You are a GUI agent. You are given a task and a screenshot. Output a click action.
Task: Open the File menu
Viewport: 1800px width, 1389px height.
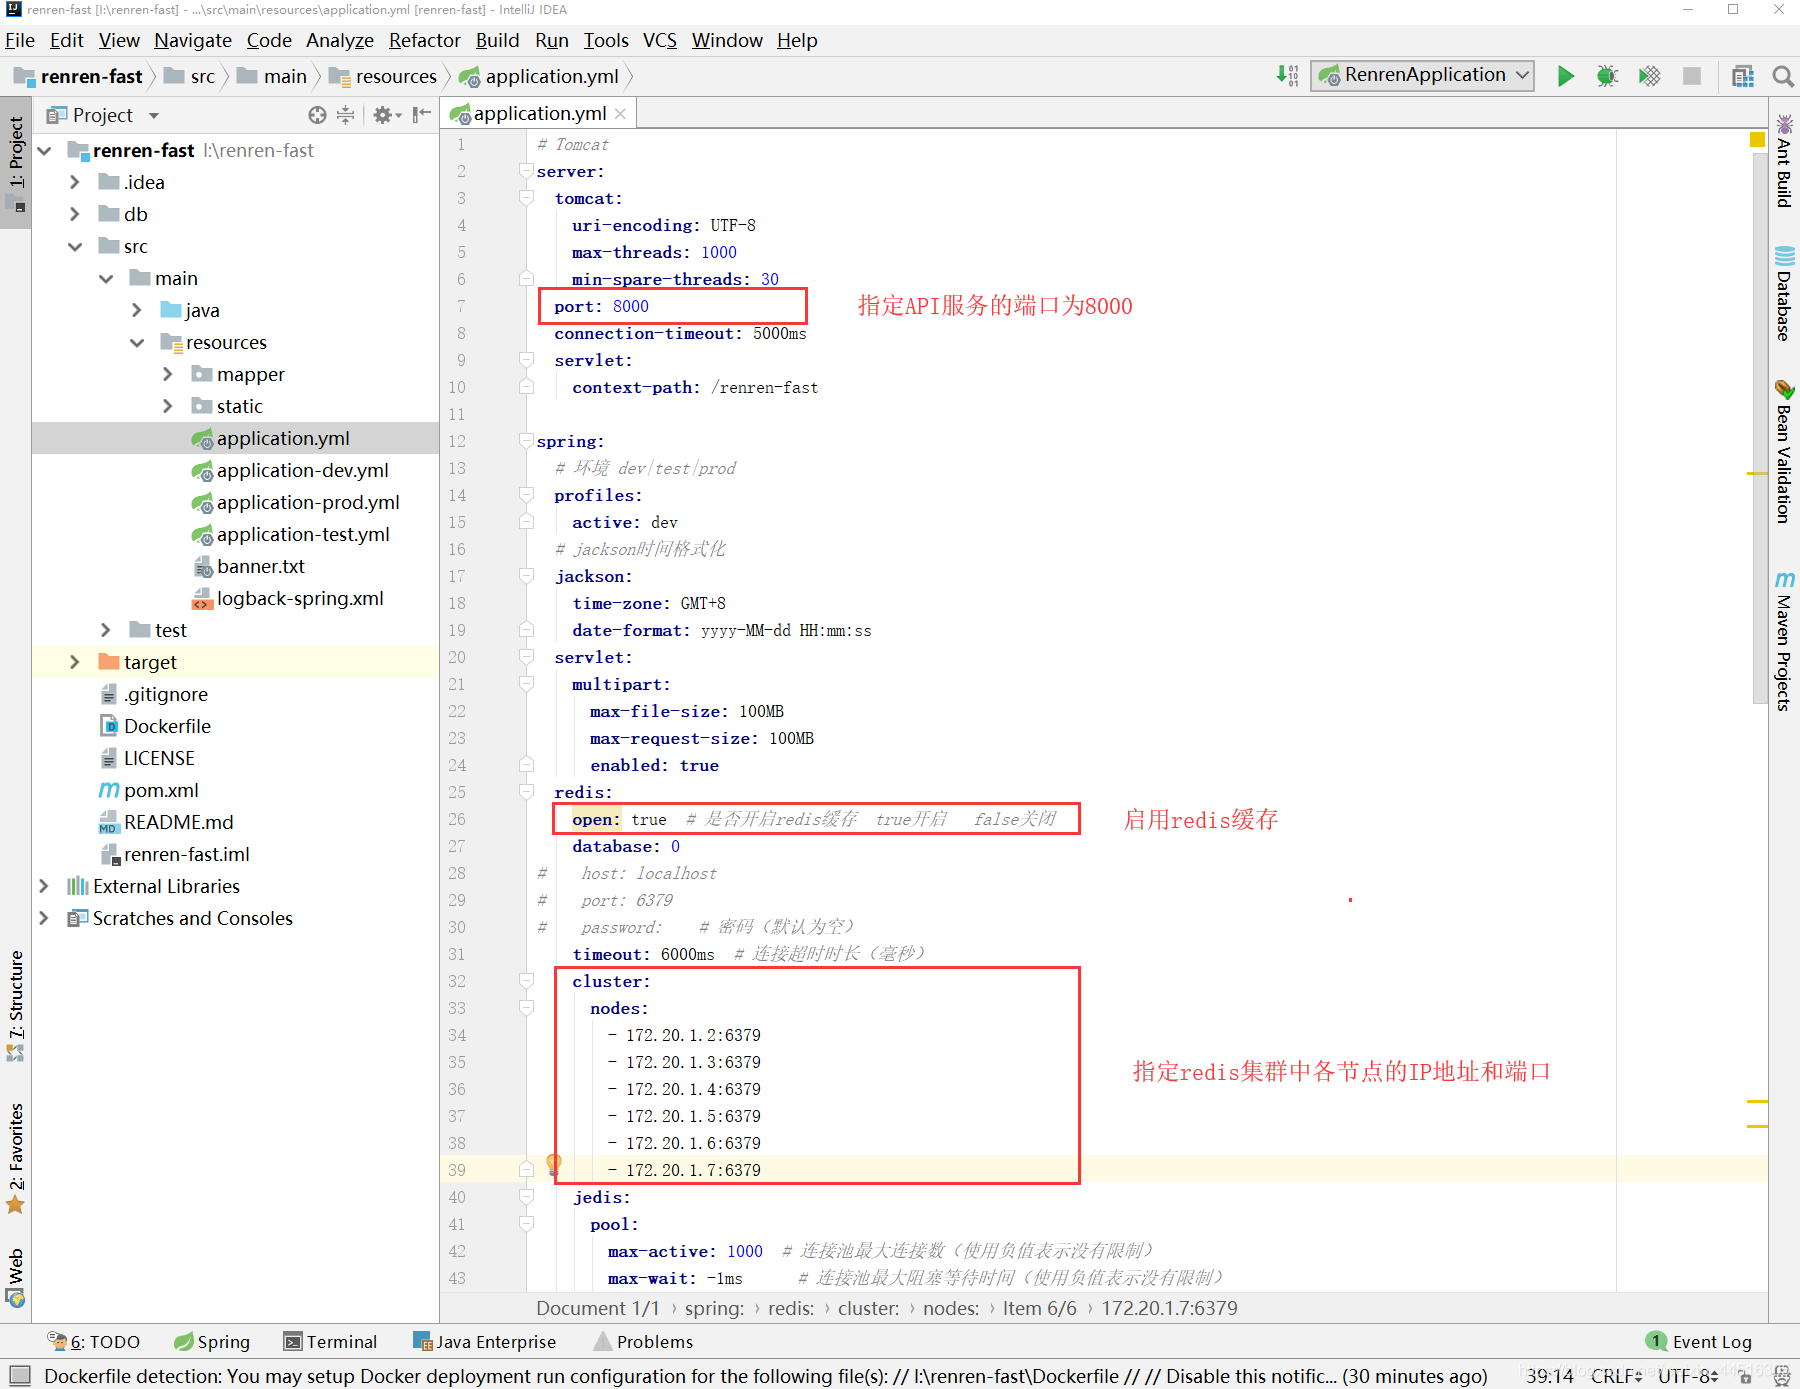click(20, 40)
